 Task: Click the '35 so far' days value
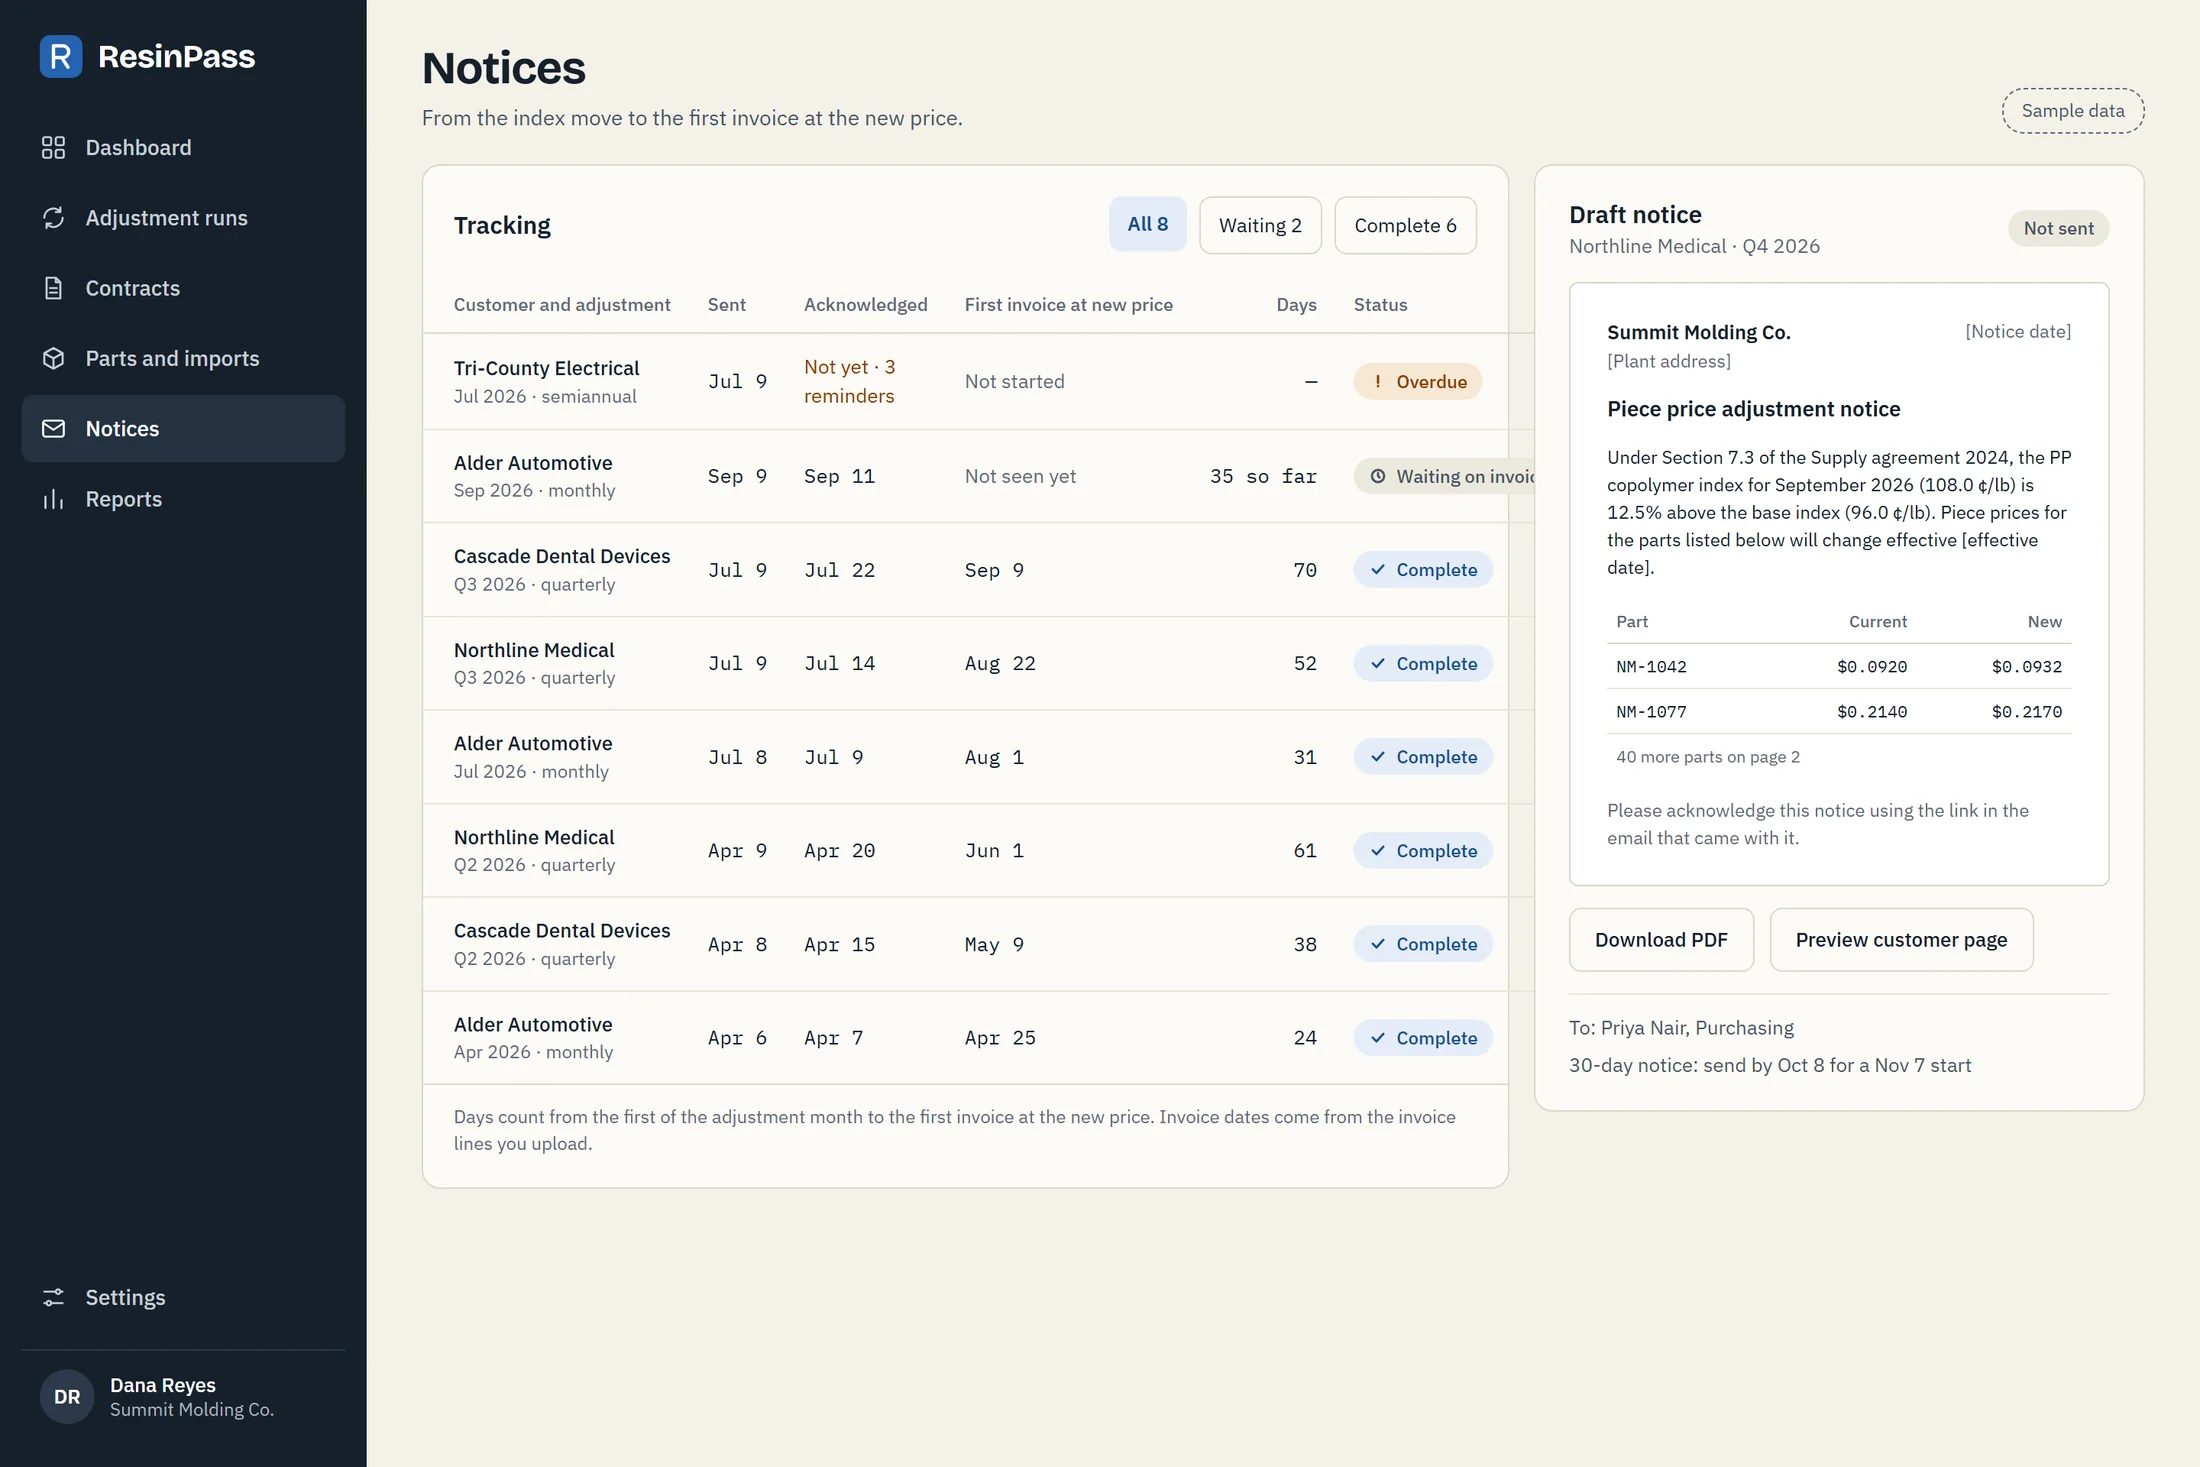point(1263,477)
